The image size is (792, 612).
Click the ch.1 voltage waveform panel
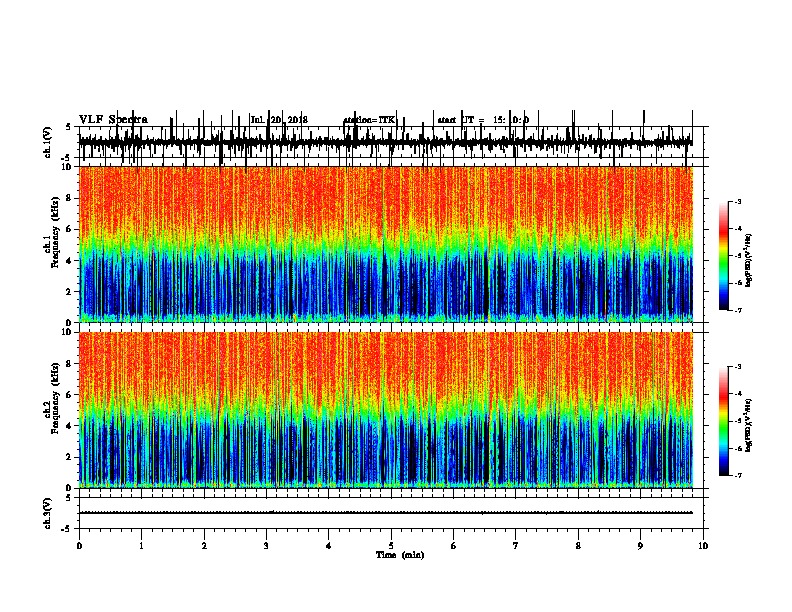(391, 142)
